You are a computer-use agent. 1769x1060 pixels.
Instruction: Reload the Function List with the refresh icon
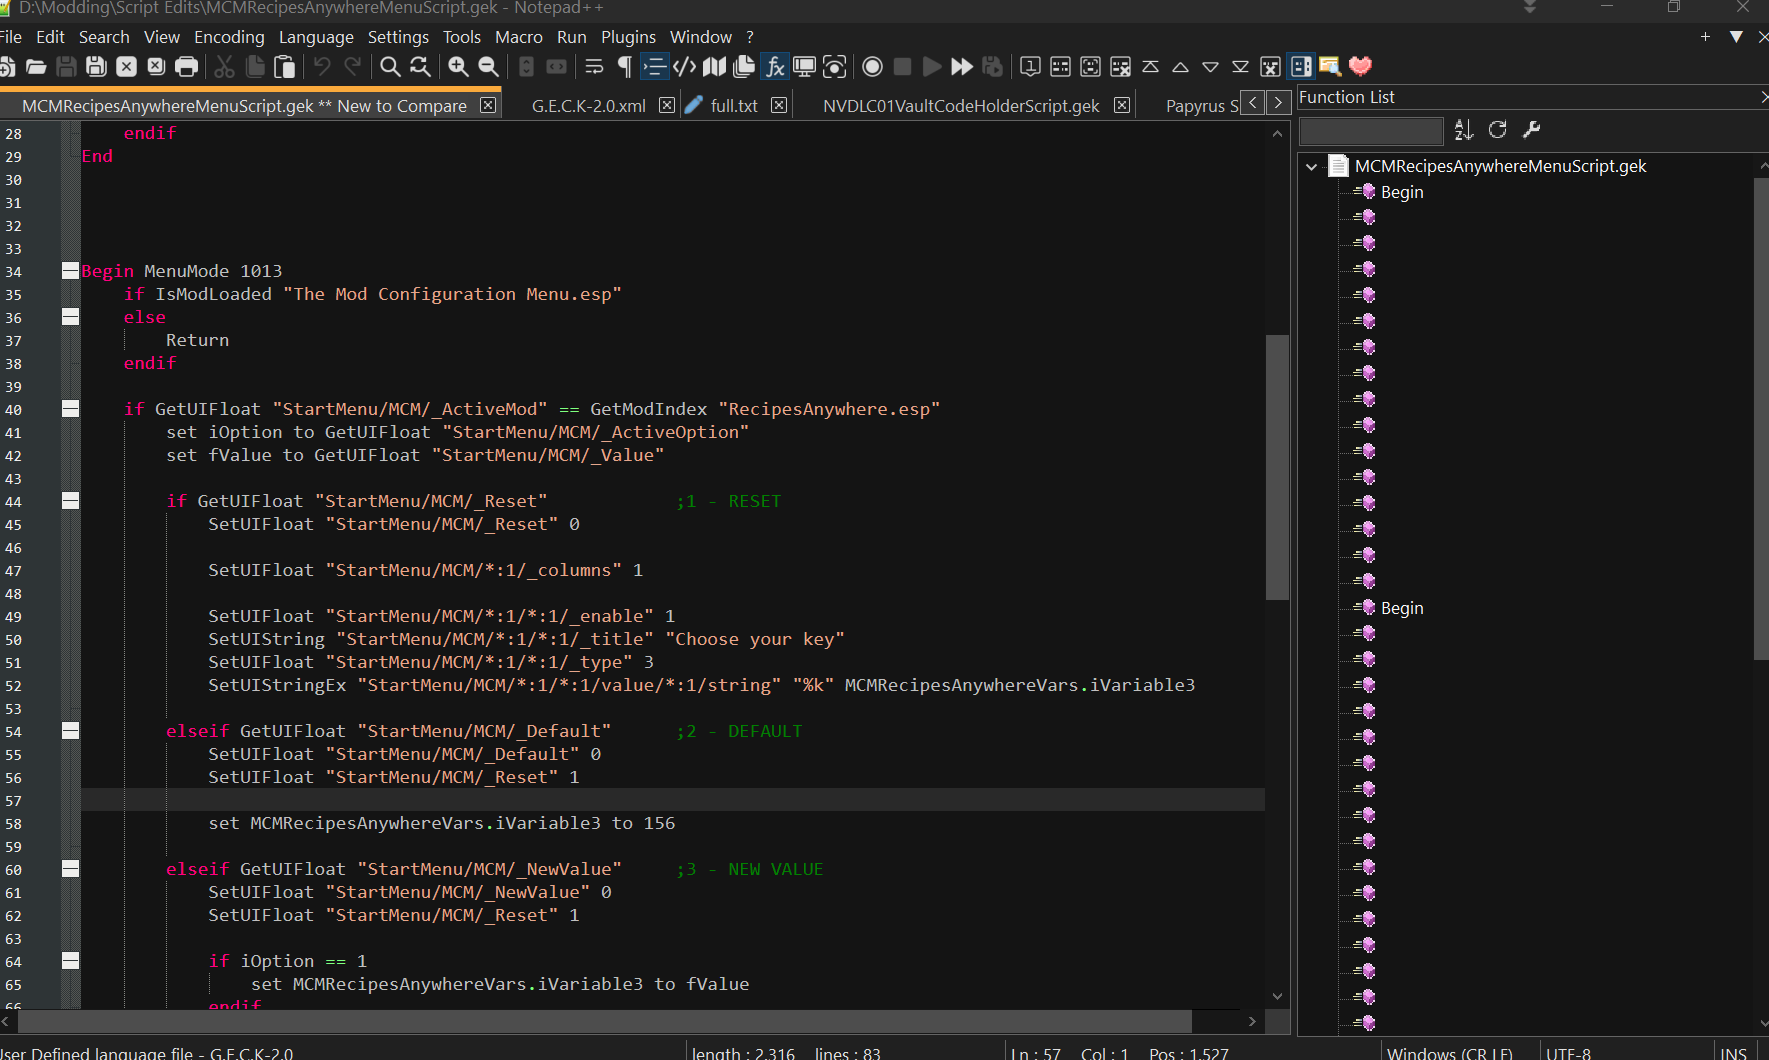click(1497, 130)
